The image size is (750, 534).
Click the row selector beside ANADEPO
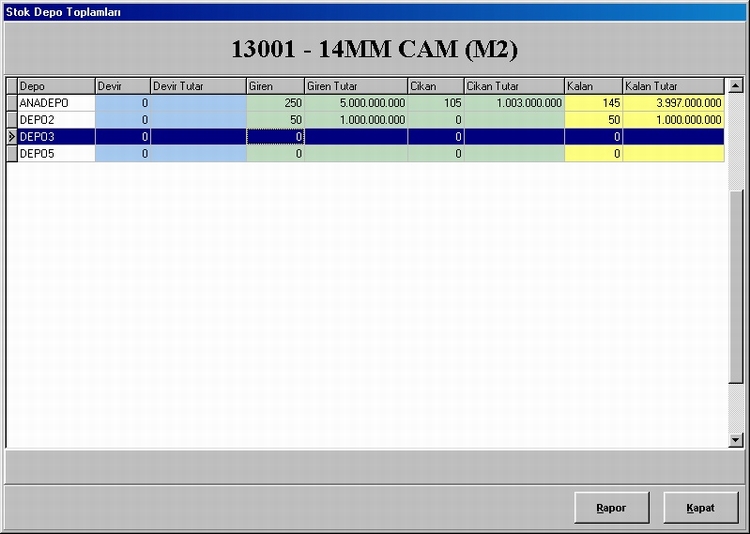click(x=11, y=103)
